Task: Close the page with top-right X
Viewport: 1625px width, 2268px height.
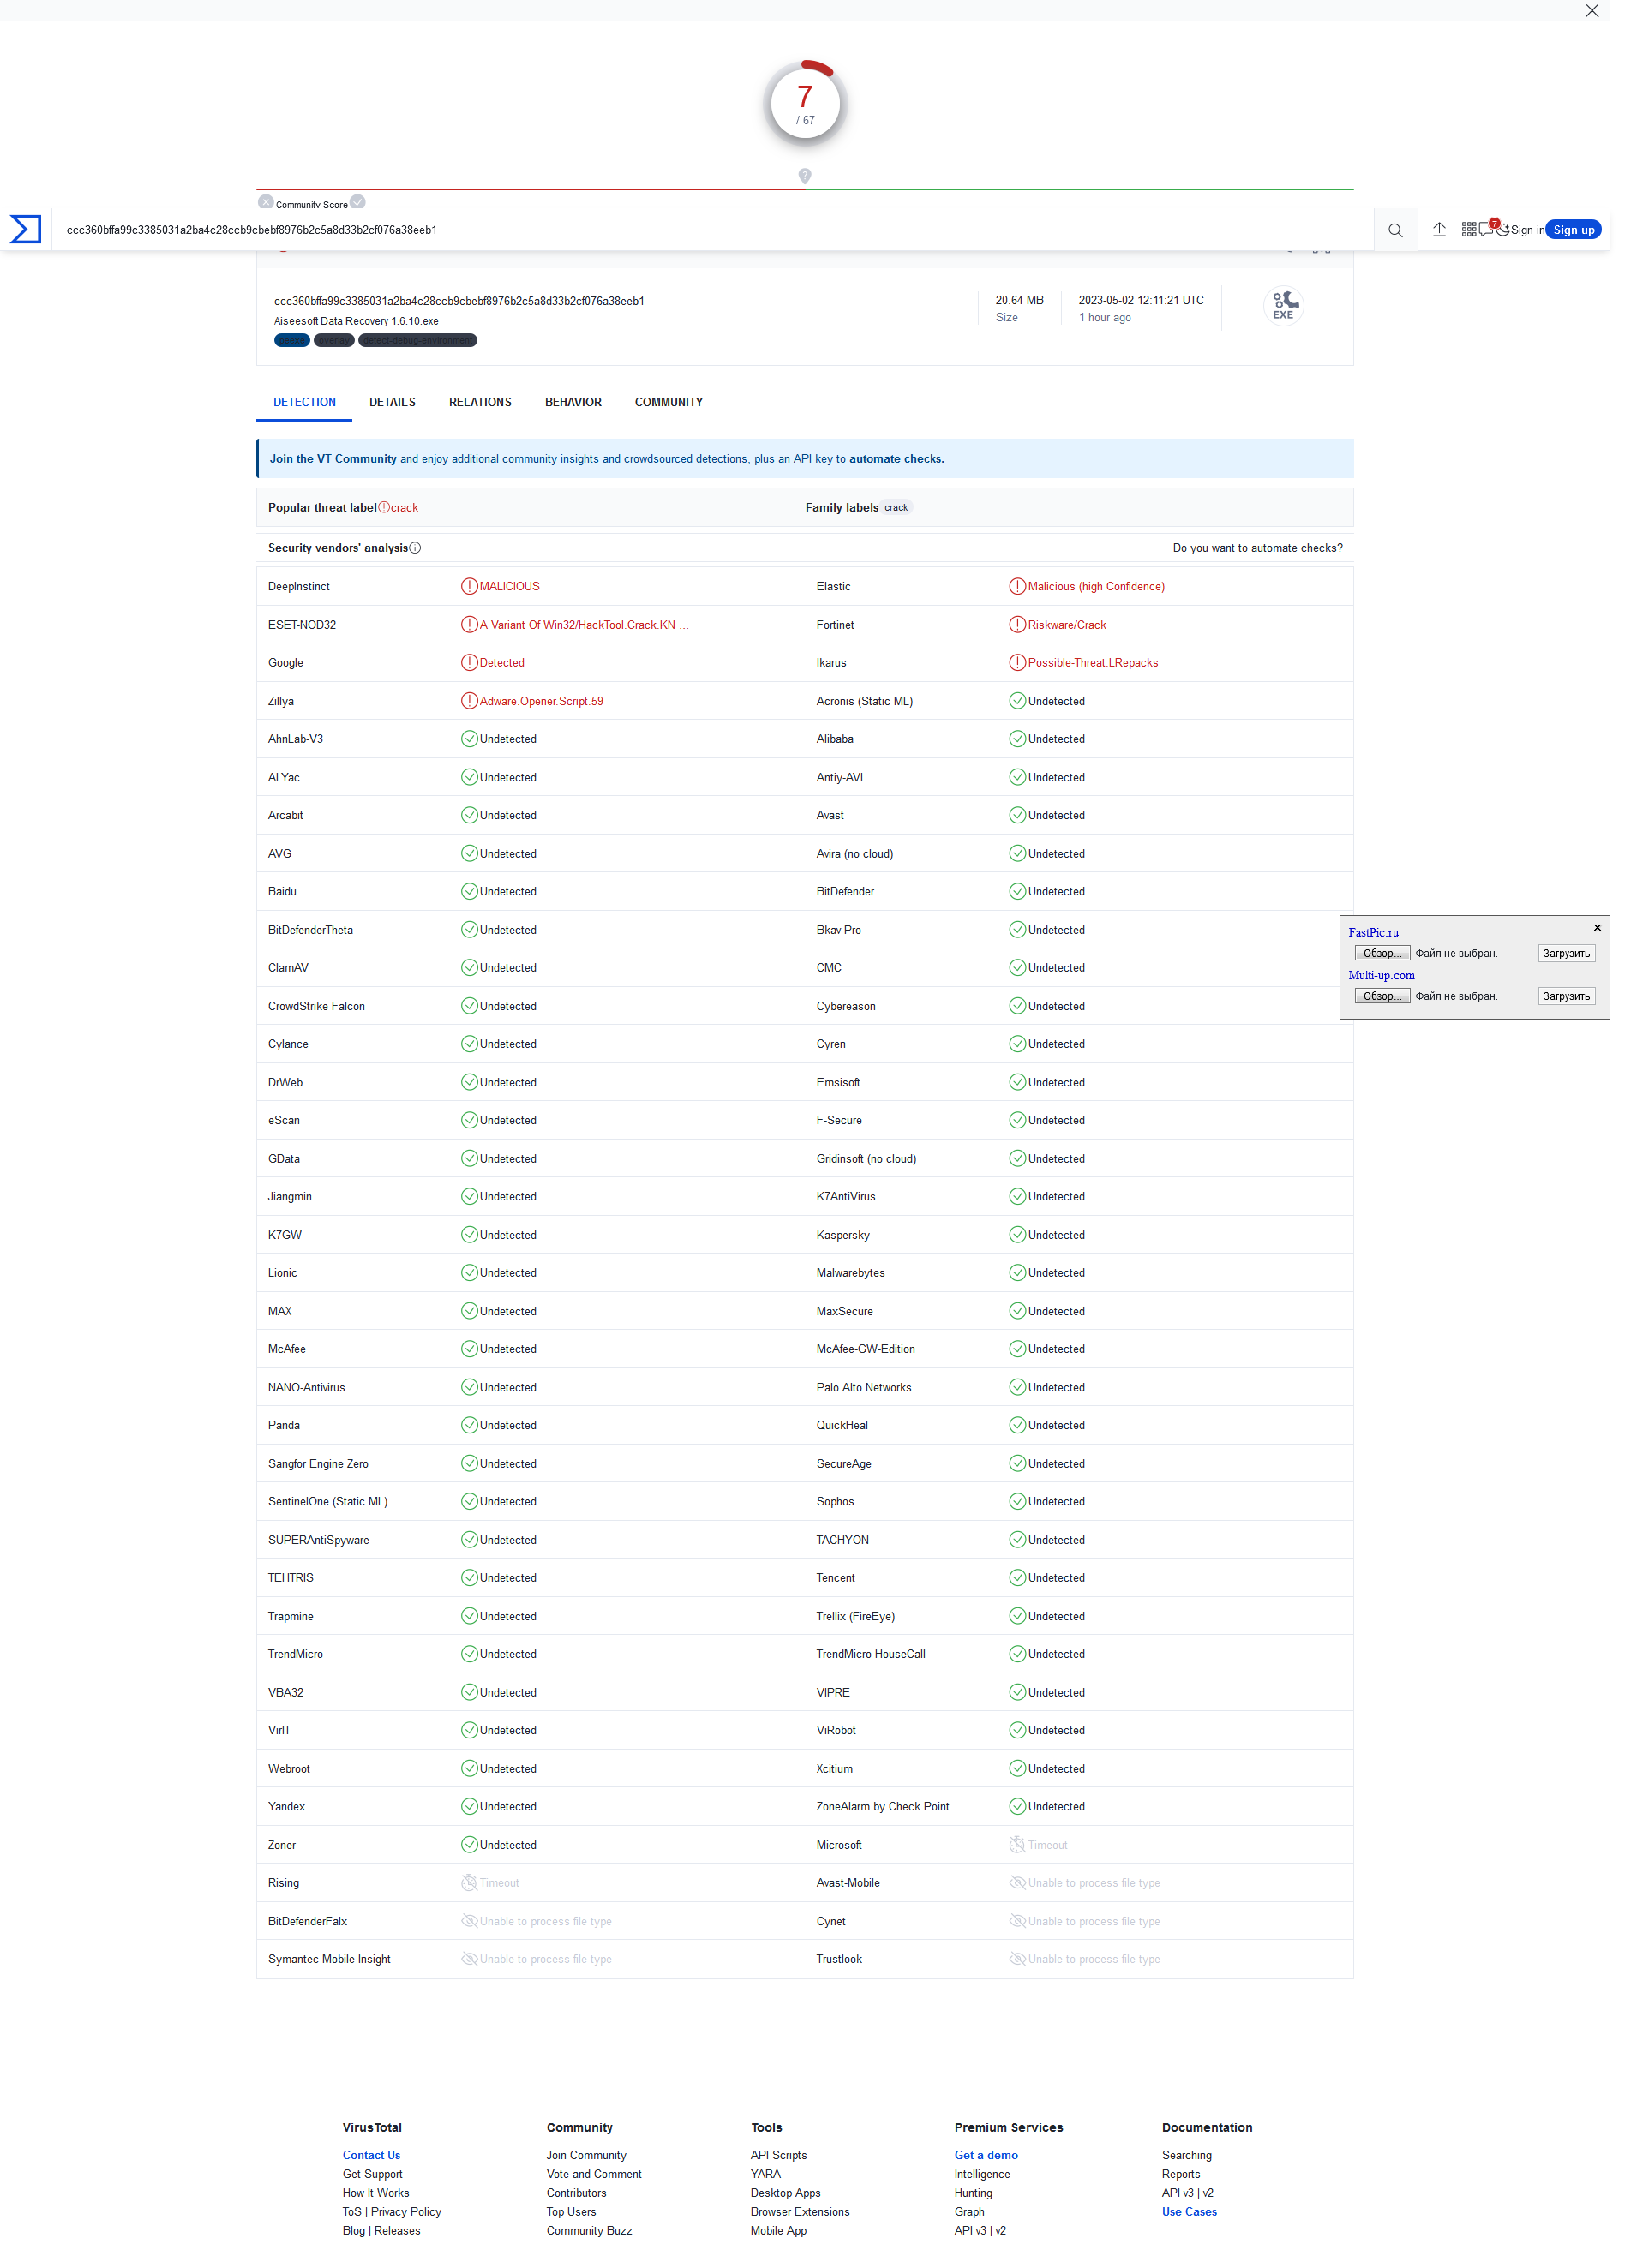Action: point(1592,11)
